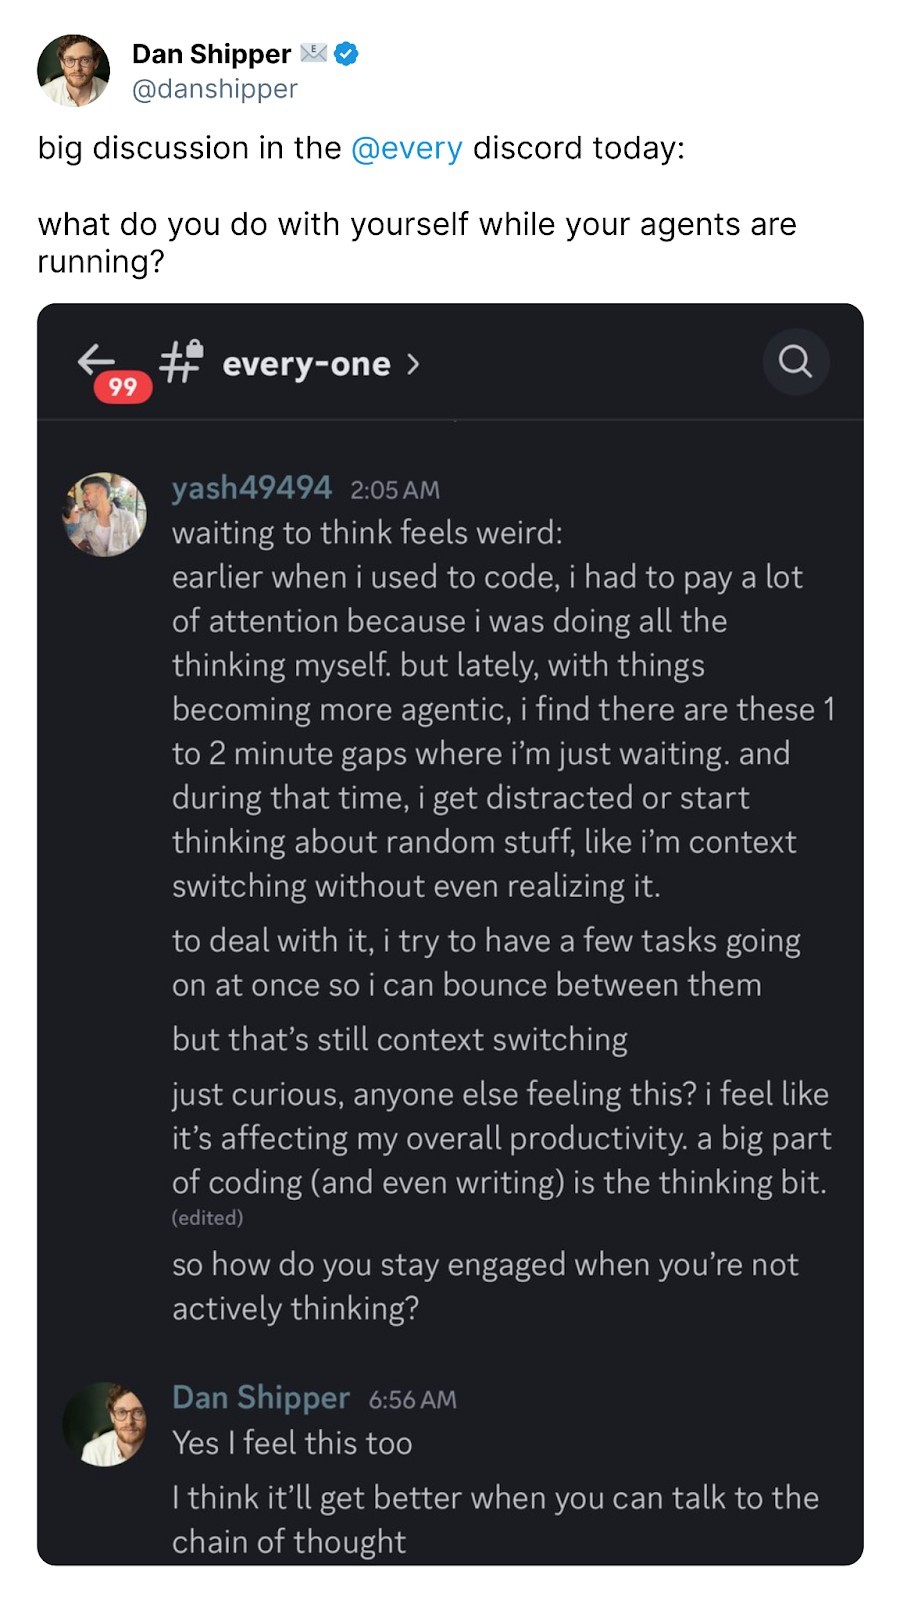The width and height of the screenshot is (900, 1600).
Task: Follow the @every mention link
Action: pos(407,148)
